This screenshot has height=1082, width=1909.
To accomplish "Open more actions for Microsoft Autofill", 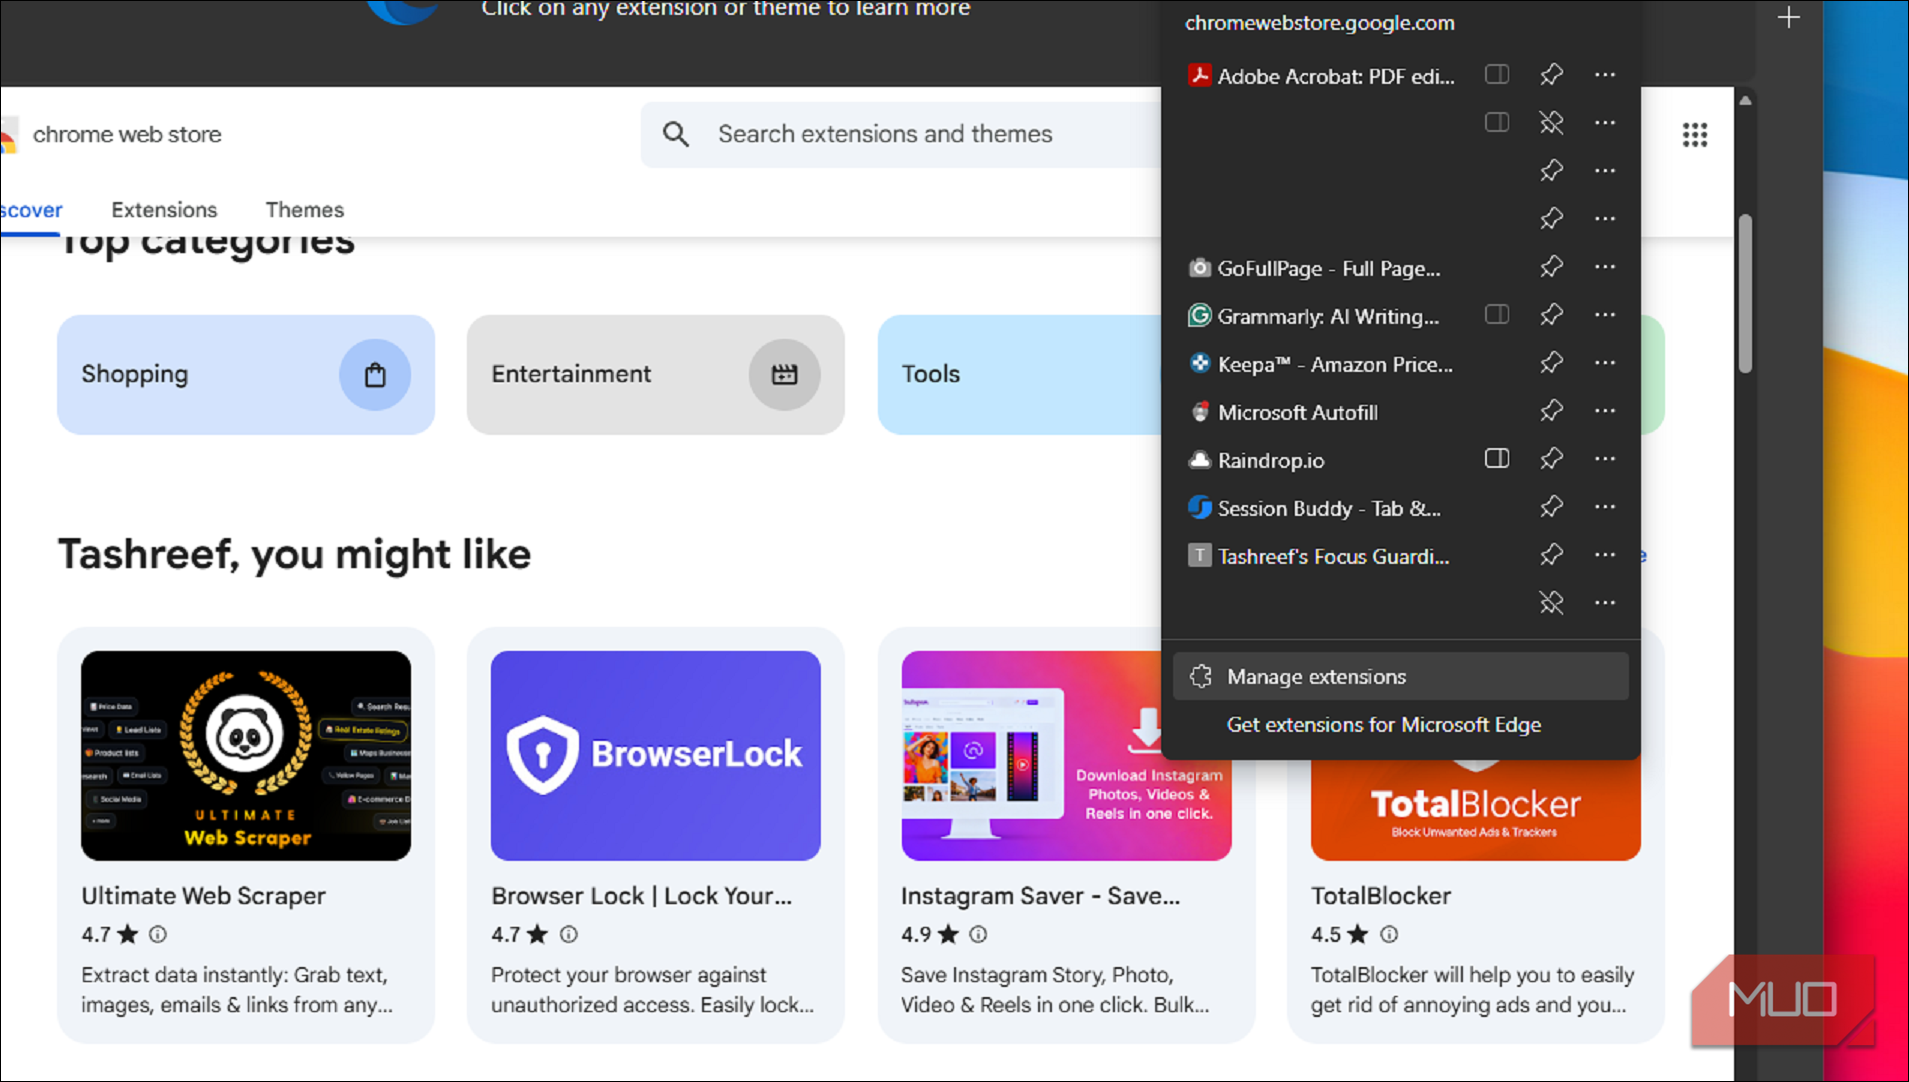I will 1605,411.
